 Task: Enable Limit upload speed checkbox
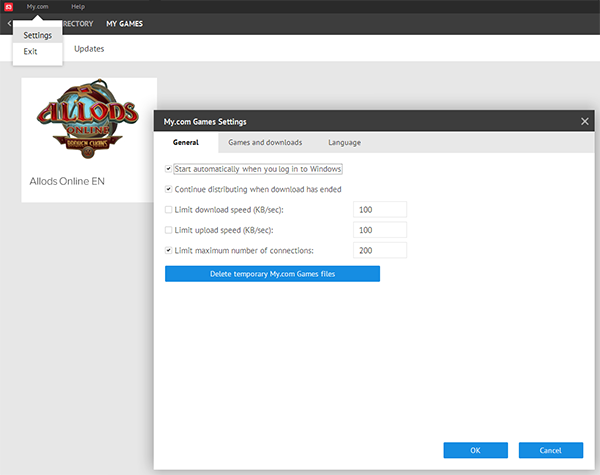[168, 230]
